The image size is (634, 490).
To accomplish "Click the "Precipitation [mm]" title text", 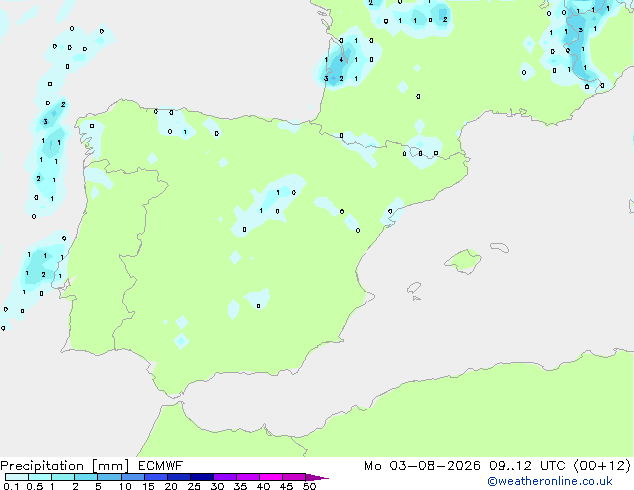I will pyautogui.click(x=64, y=466).
